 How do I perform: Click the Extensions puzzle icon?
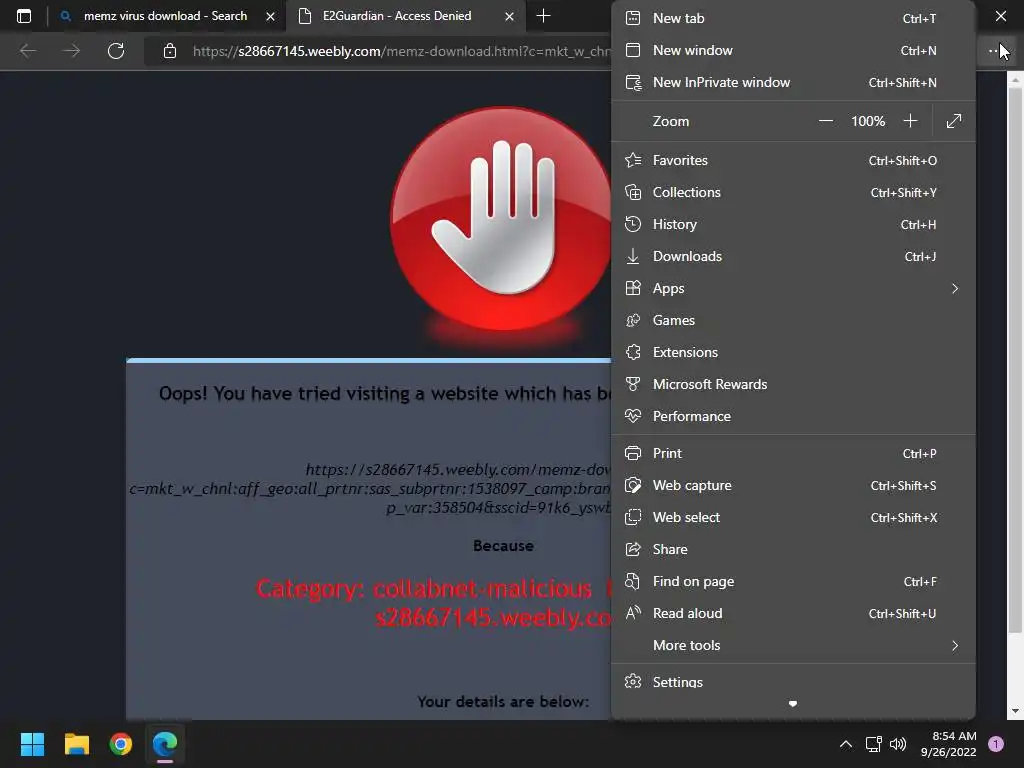pos(633,352)
